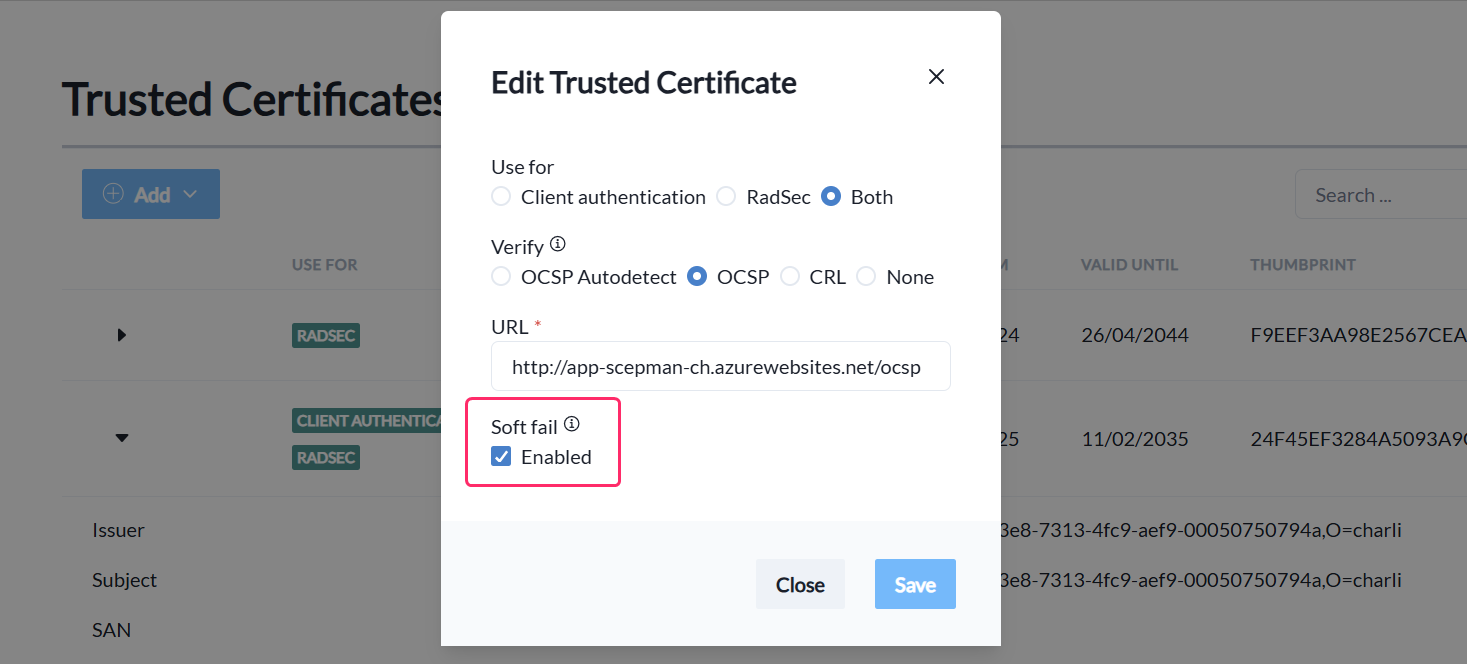Select the RadSec radio option
Image resolution: width=1467 pixels, height=664 pixels.
point(726,197)
